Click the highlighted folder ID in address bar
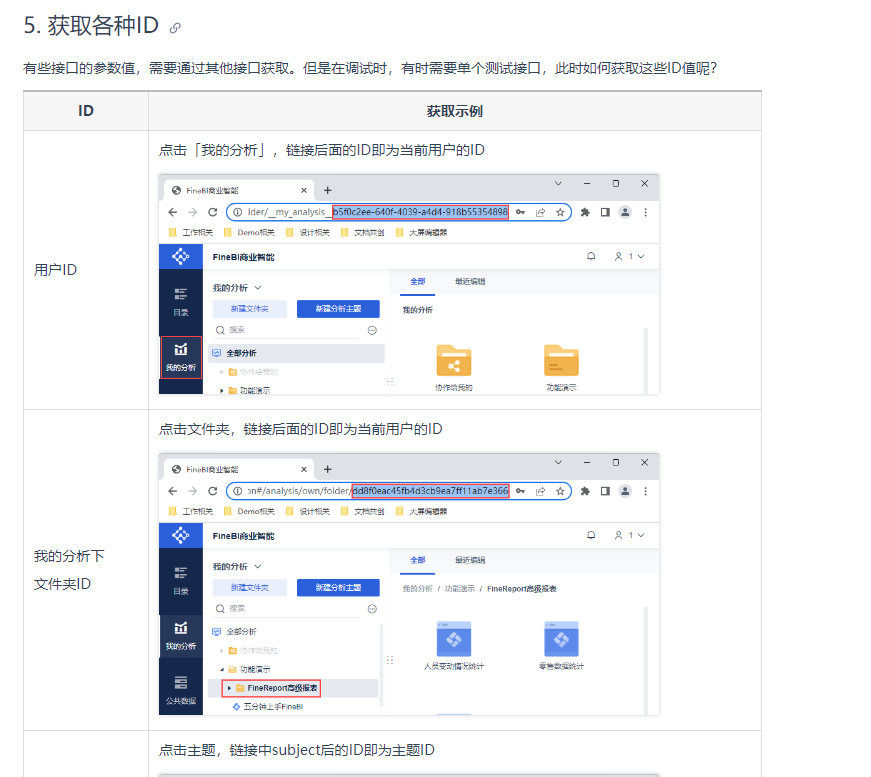 click(431, 491)
